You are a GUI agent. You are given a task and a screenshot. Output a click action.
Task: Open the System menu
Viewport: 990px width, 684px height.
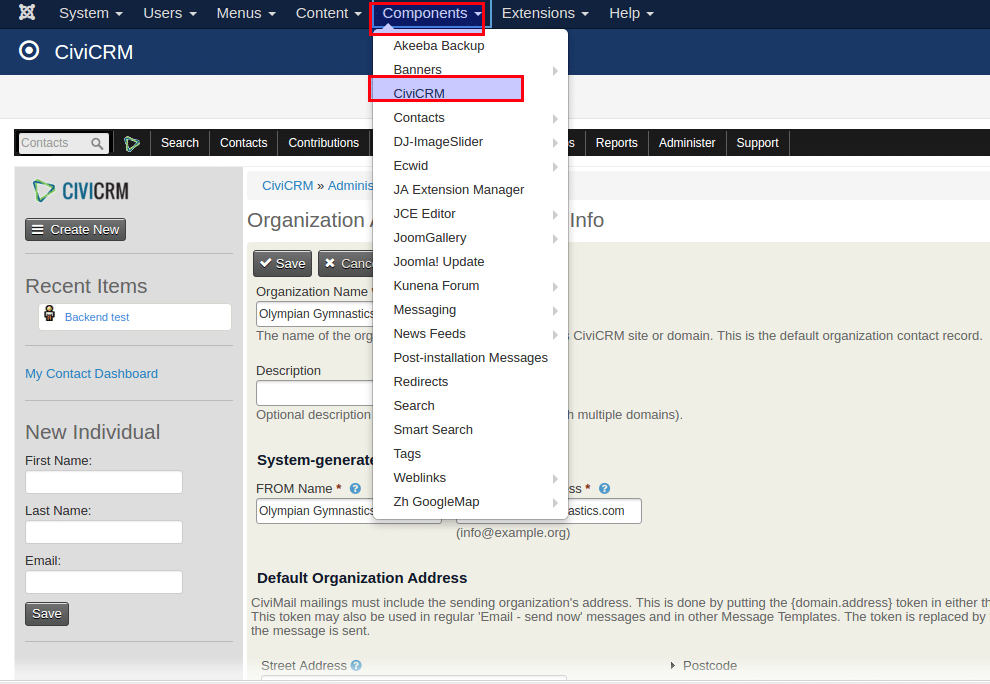pos(90,13)
